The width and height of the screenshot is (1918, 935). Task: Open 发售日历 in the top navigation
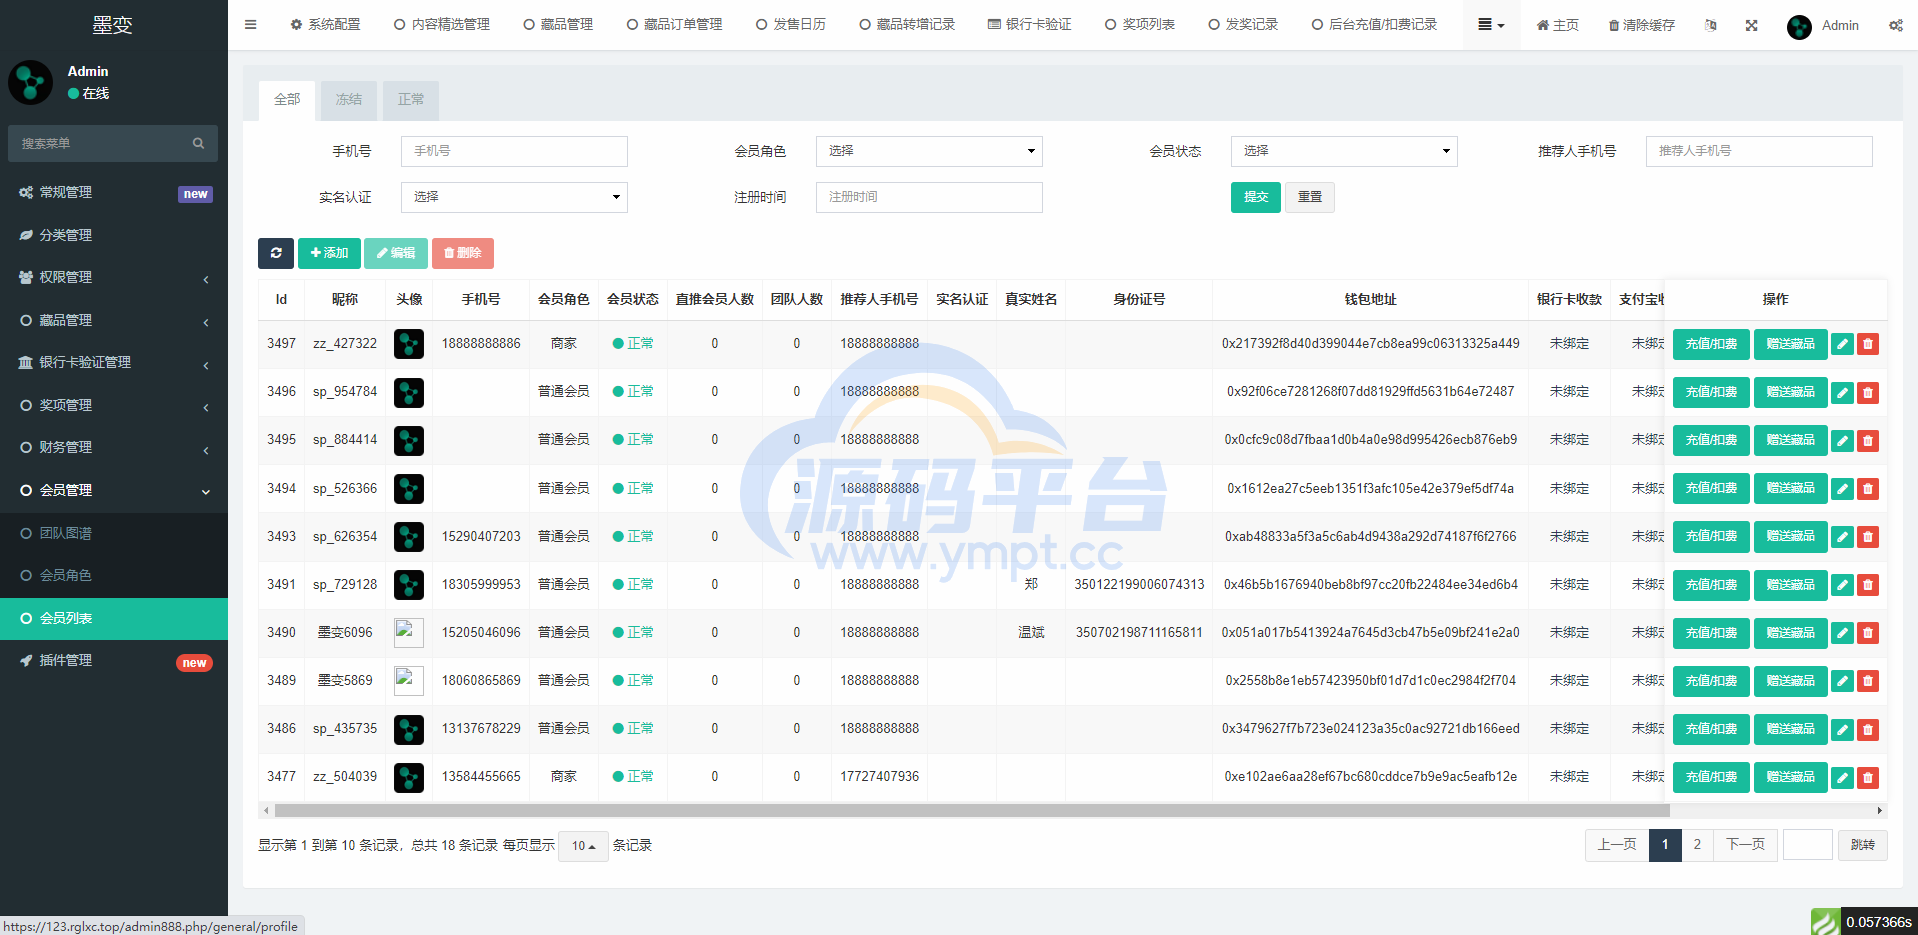(x=791, y=25)
